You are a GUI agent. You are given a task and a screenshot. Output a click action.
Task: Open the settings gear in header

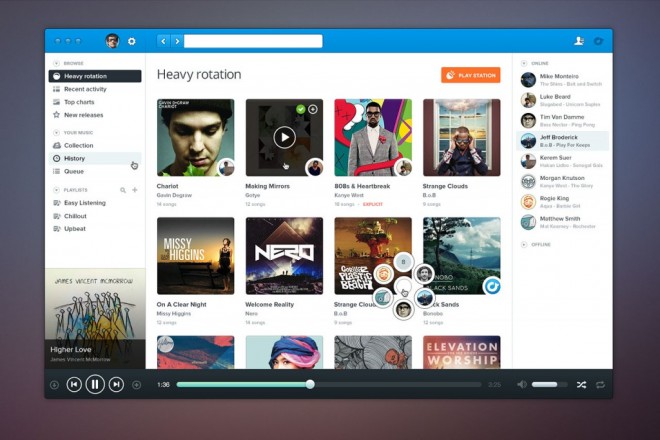coord(132,41)
